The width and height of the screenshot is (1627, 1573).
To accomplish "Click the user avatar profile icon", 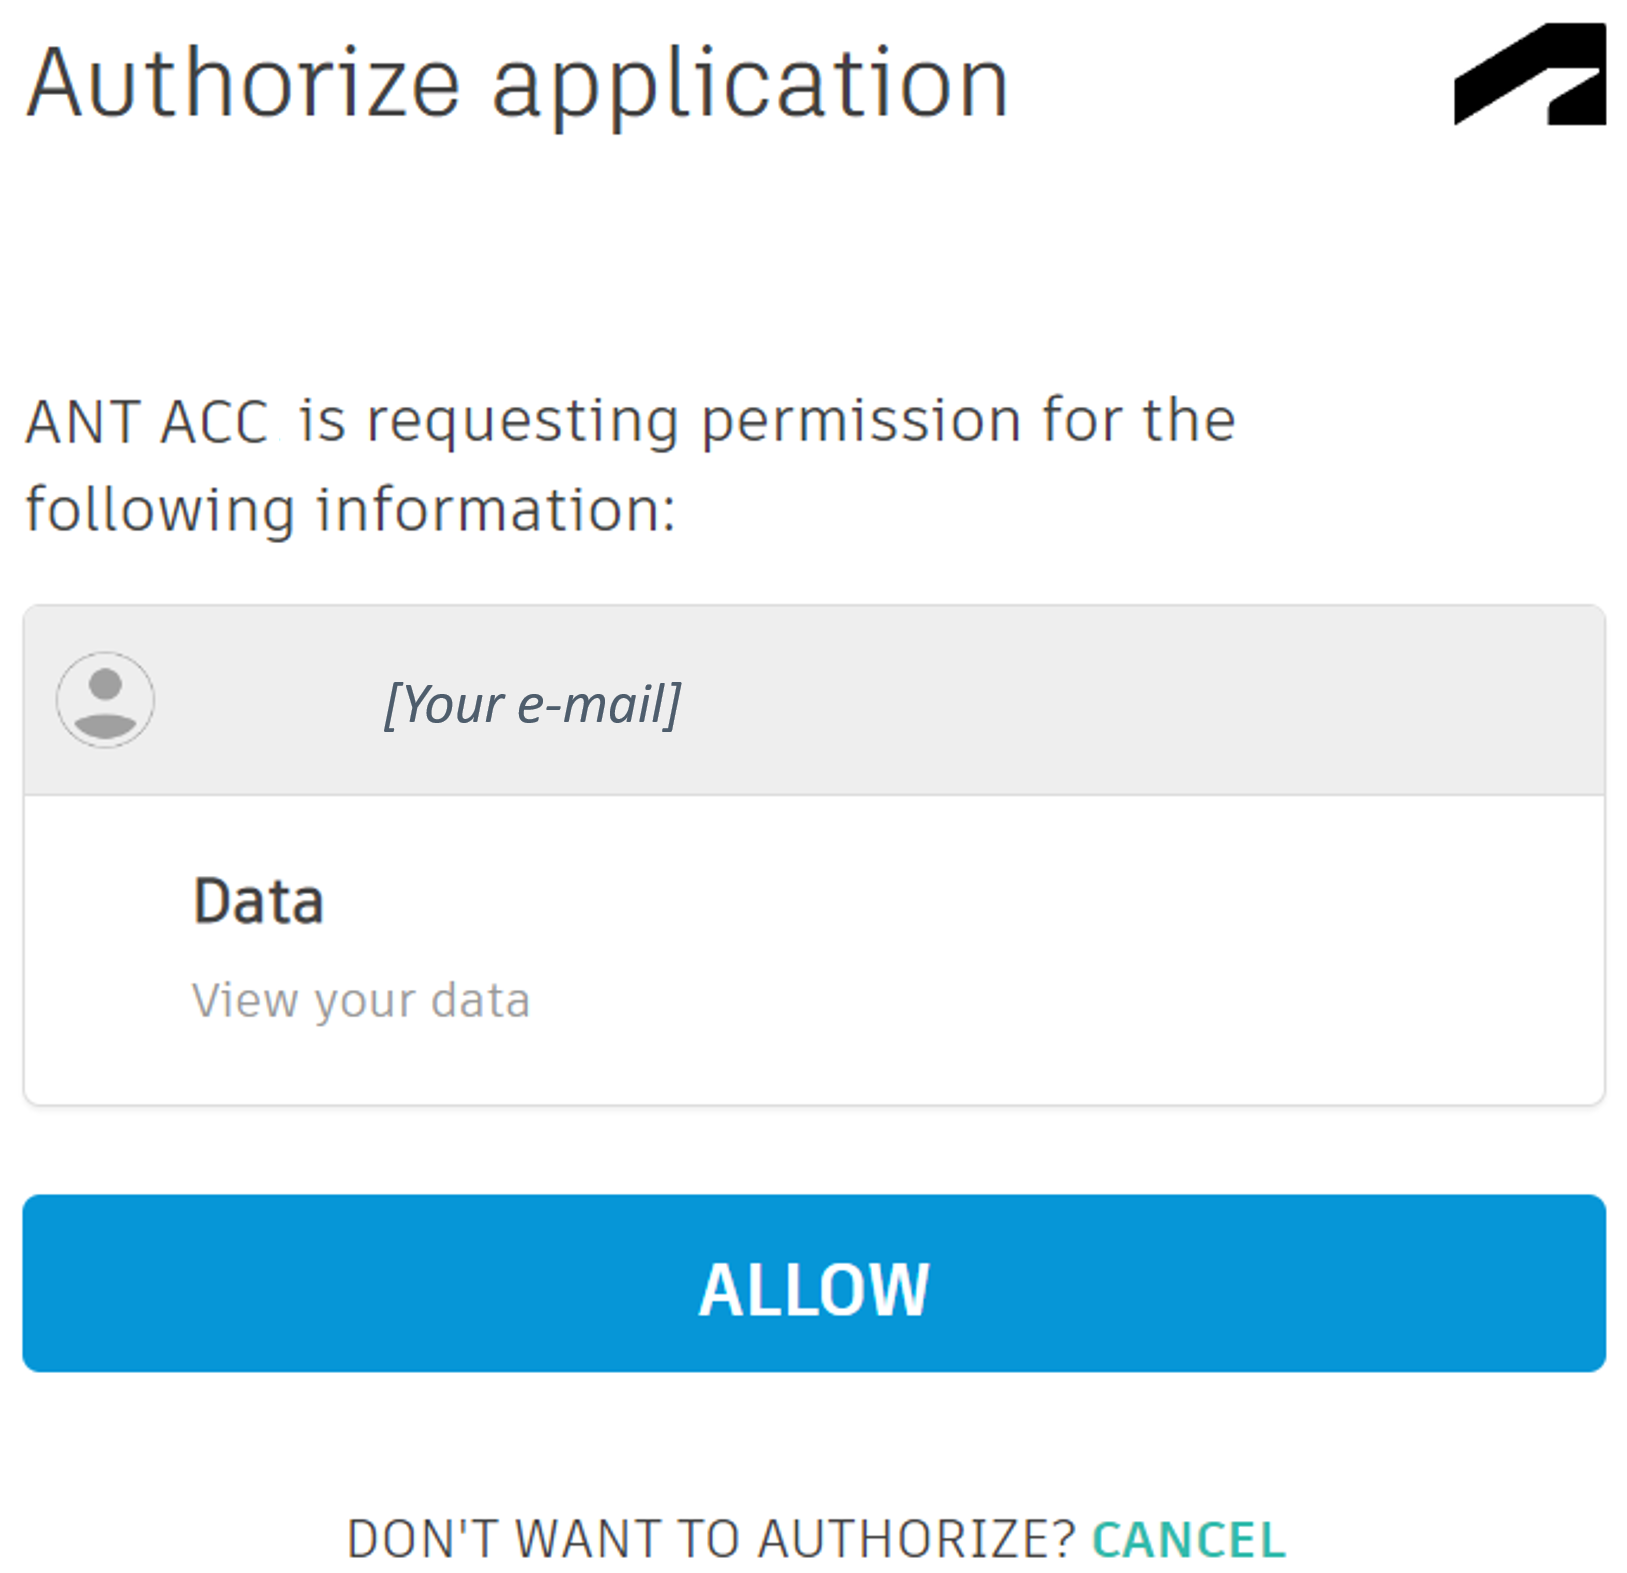I will click(x=105, y=699).
